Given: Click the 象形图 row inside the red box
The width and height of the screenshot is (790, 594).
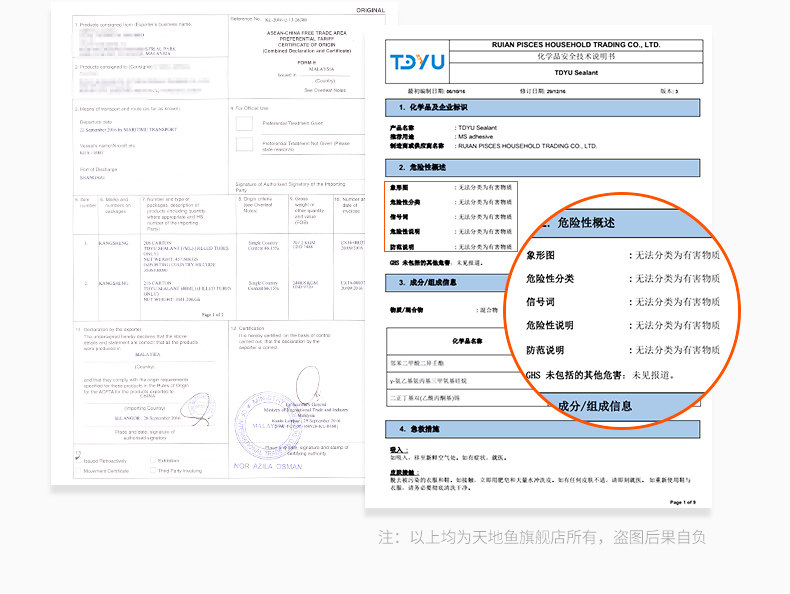Looking at the screenshot, I should coord(451,187).
